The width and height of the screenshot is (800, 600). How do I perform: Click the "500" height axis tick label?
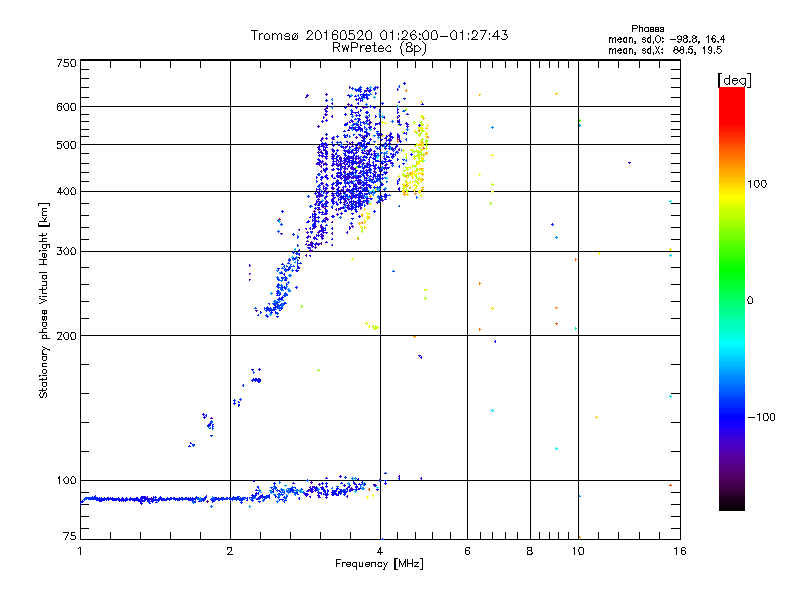coord(66,145)
